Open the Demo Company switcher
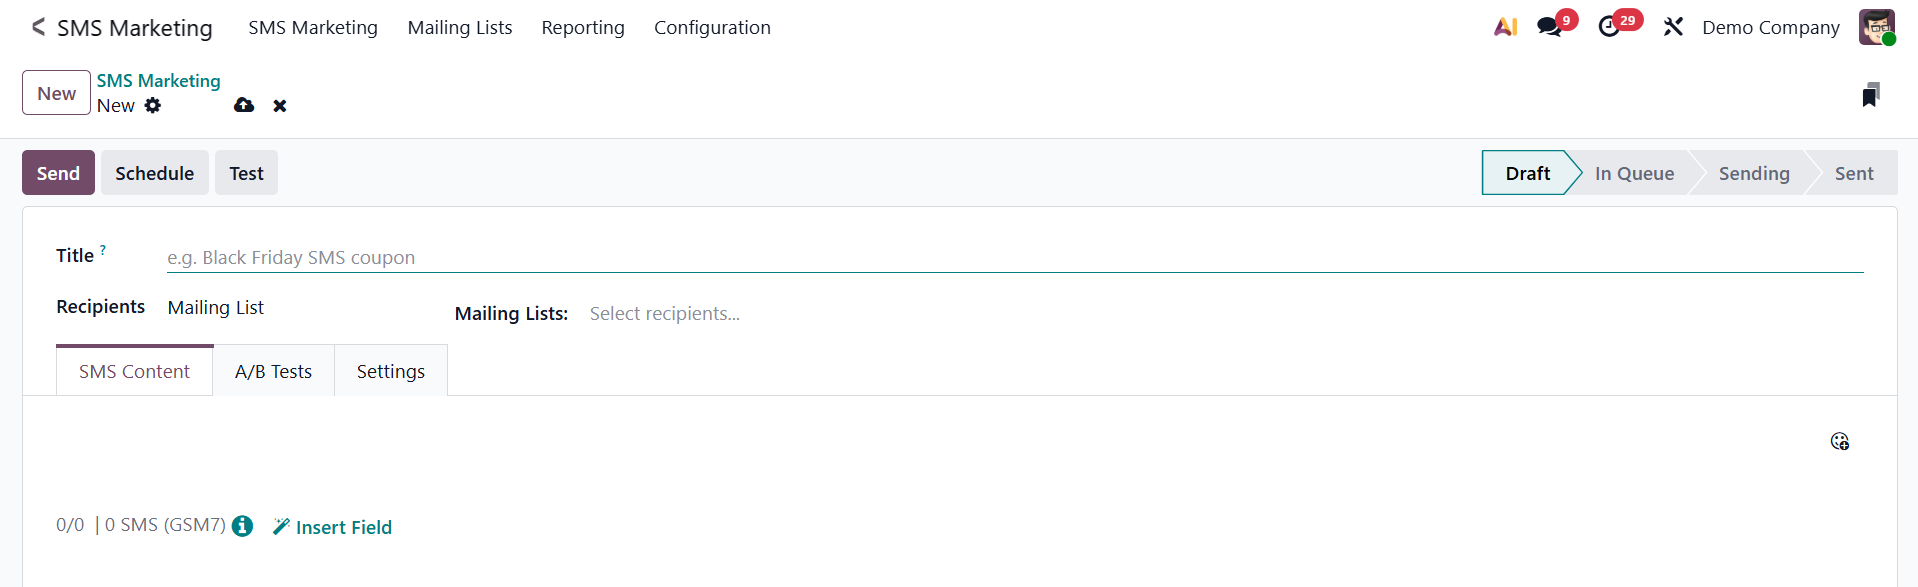The height and width of the screenshot is (587, 1918). click(1770, 27)
